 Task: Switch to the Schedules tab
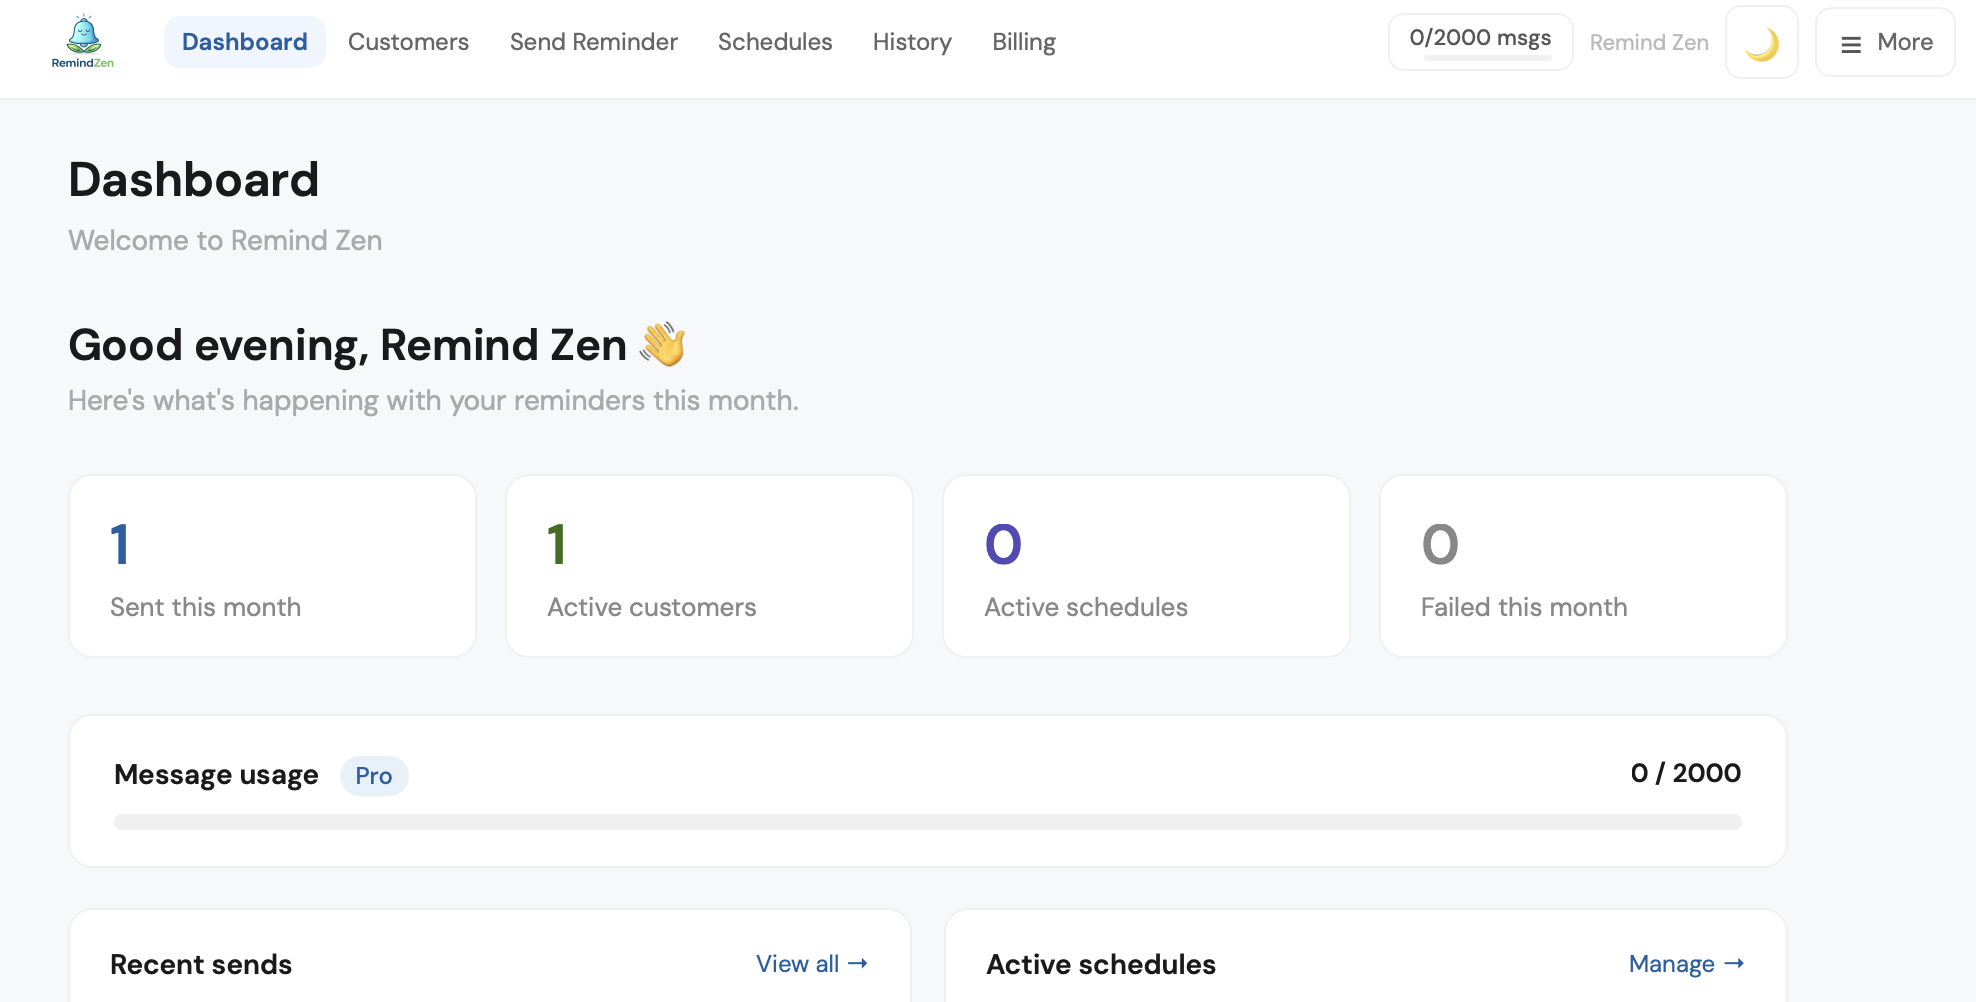775,42
